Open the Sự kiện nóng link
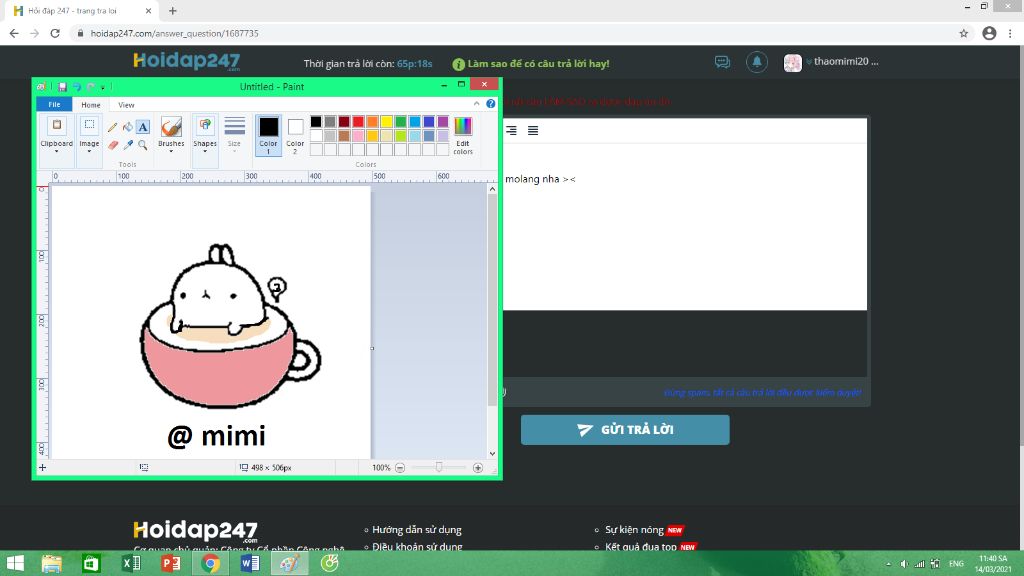 [634, 530]
